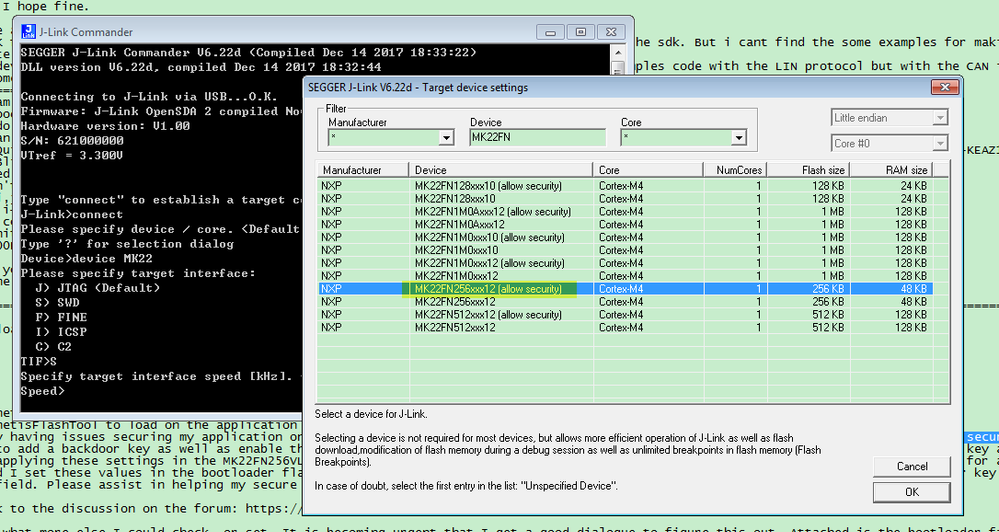Click the 256 KB flash size cell in highlighted row
Screen dimensions: 999x532
[809, 289]
